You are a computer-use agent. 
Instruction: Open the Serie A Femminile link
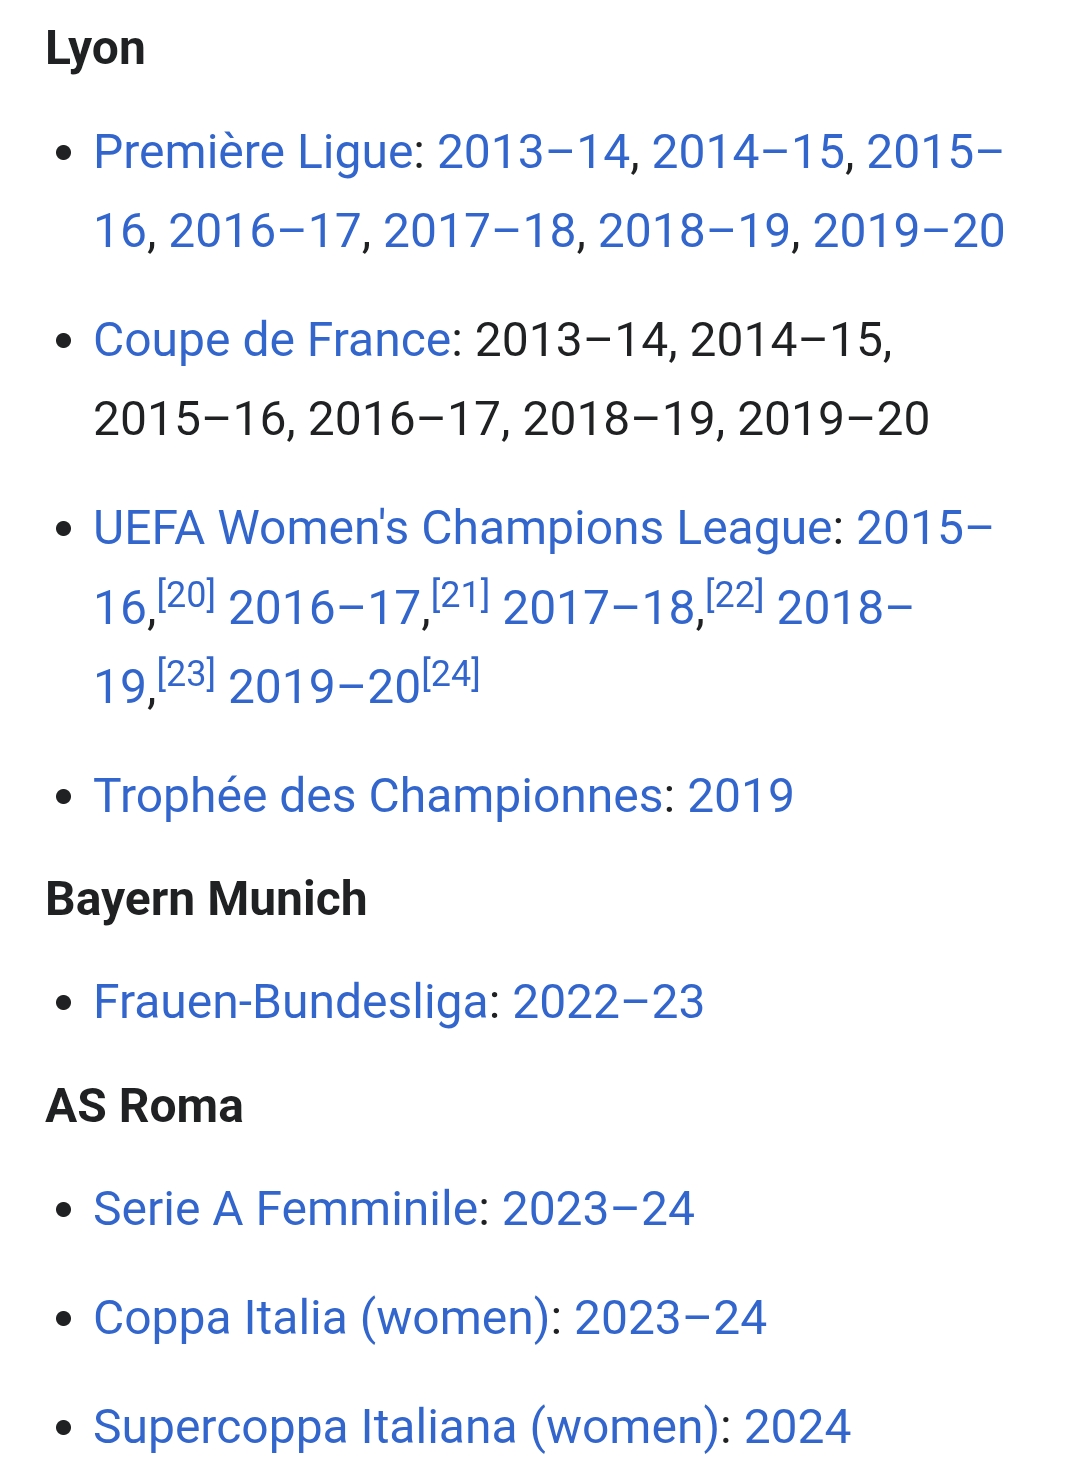click(x=285, y=1210)
